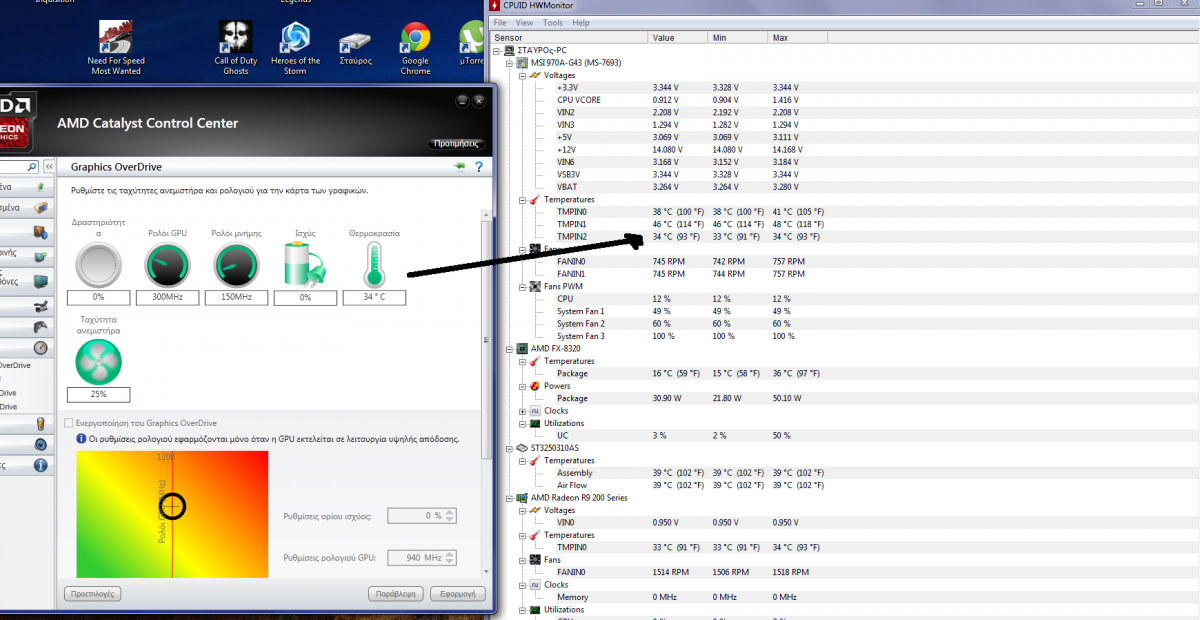Image resolution: width=1200 pixels, height=620 pixels.
Task: Click the fan icon beside Fans PWM
Action: [x=536, y=286]
